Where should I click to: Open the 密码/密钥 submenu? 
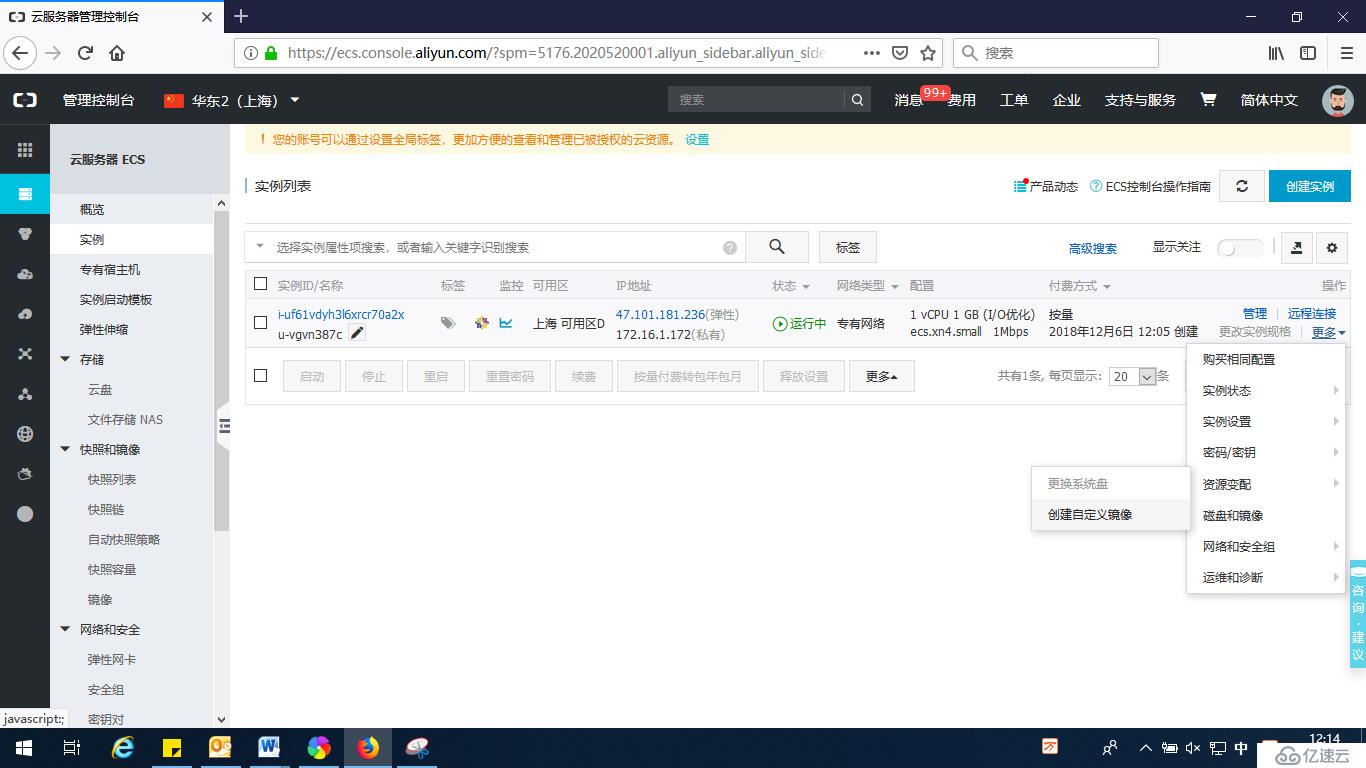coord(1266,453)
